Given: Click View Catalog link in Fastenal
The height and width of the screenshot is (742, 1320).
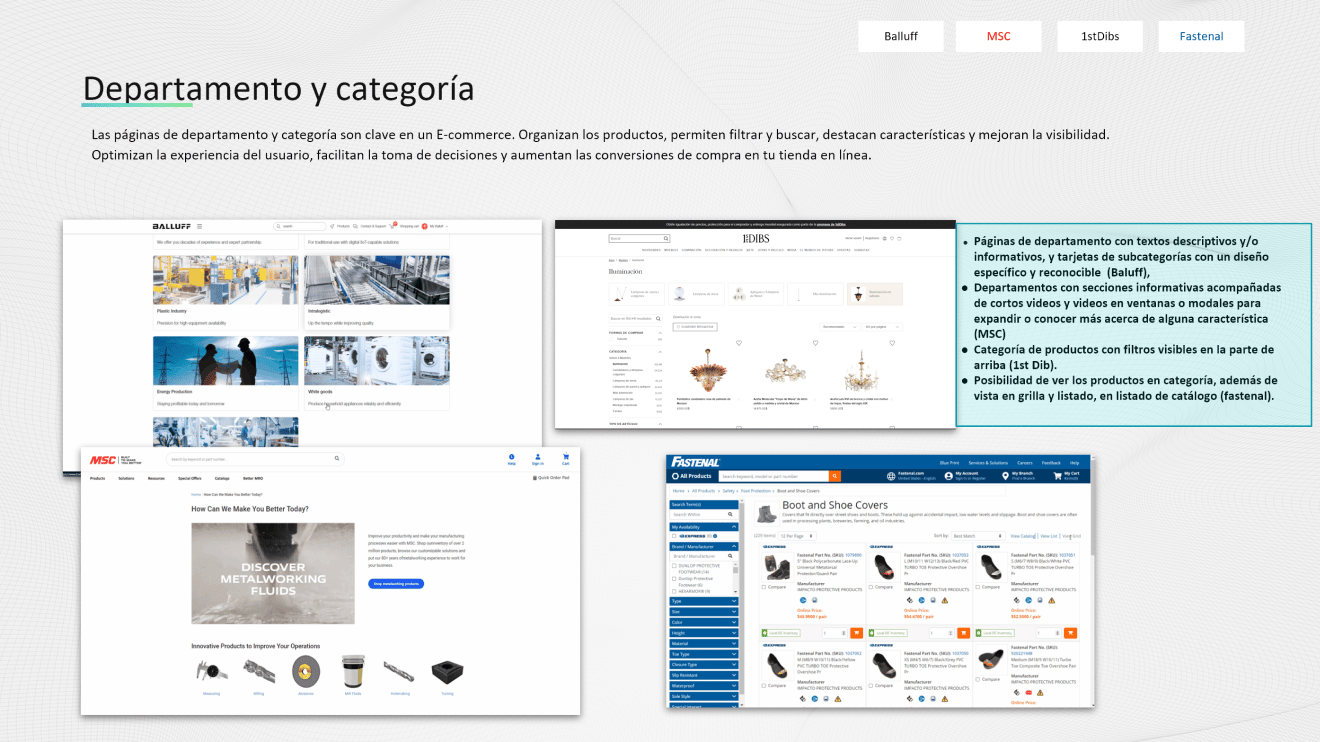Looking at the screenshot, I should tap(1023, 536).
